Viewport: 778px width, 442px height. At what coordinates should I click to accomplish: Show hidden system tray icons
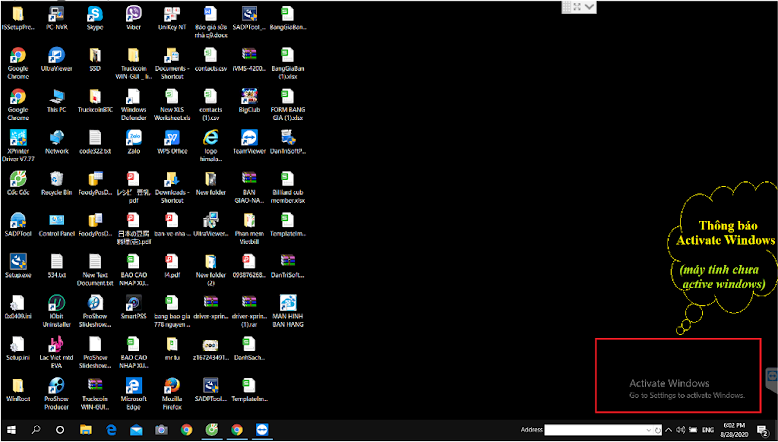(x=668, y=430)
